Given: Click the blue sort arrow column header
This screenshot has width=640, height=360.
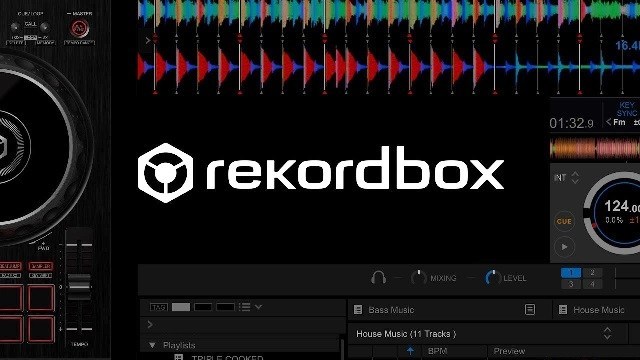Looking at the screenshot, I should point(410,351).
